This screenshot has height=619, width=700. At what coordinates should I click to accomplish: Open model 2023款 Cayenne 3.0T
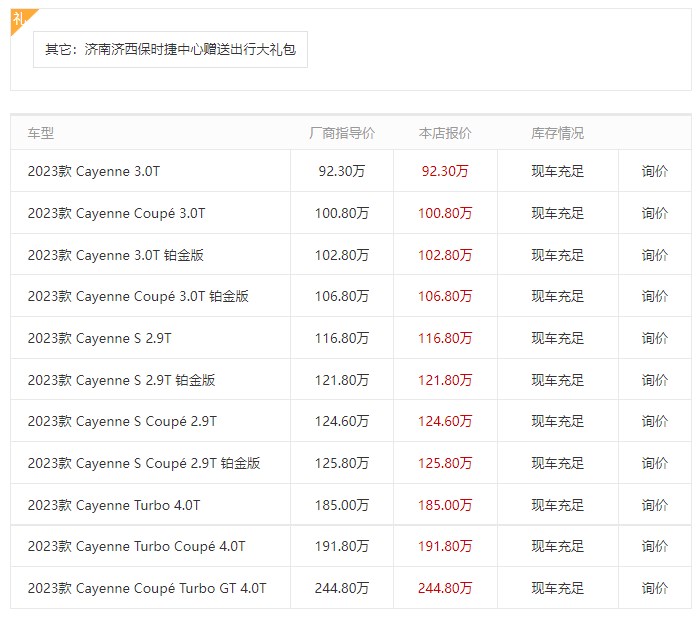pos(94,171)
